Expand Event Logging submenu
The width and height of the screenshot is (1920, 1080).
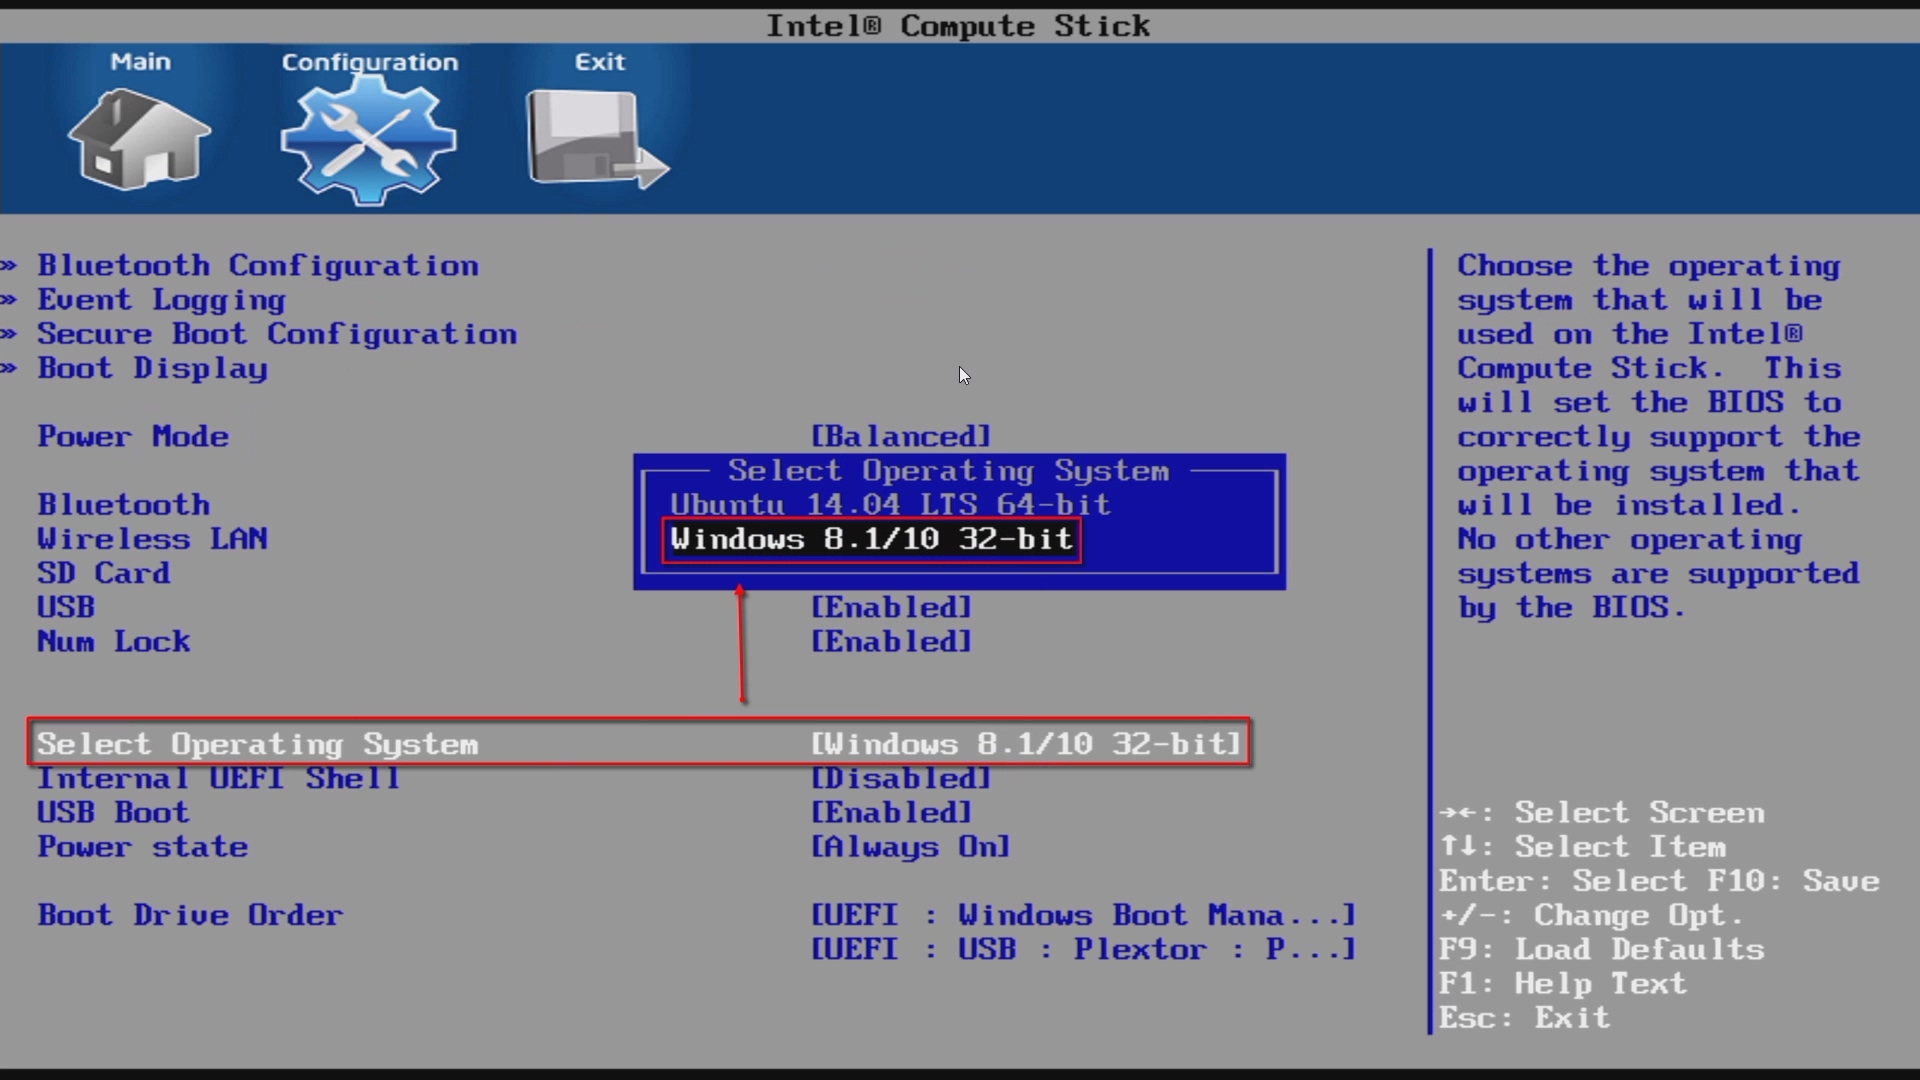click(161, 300)
